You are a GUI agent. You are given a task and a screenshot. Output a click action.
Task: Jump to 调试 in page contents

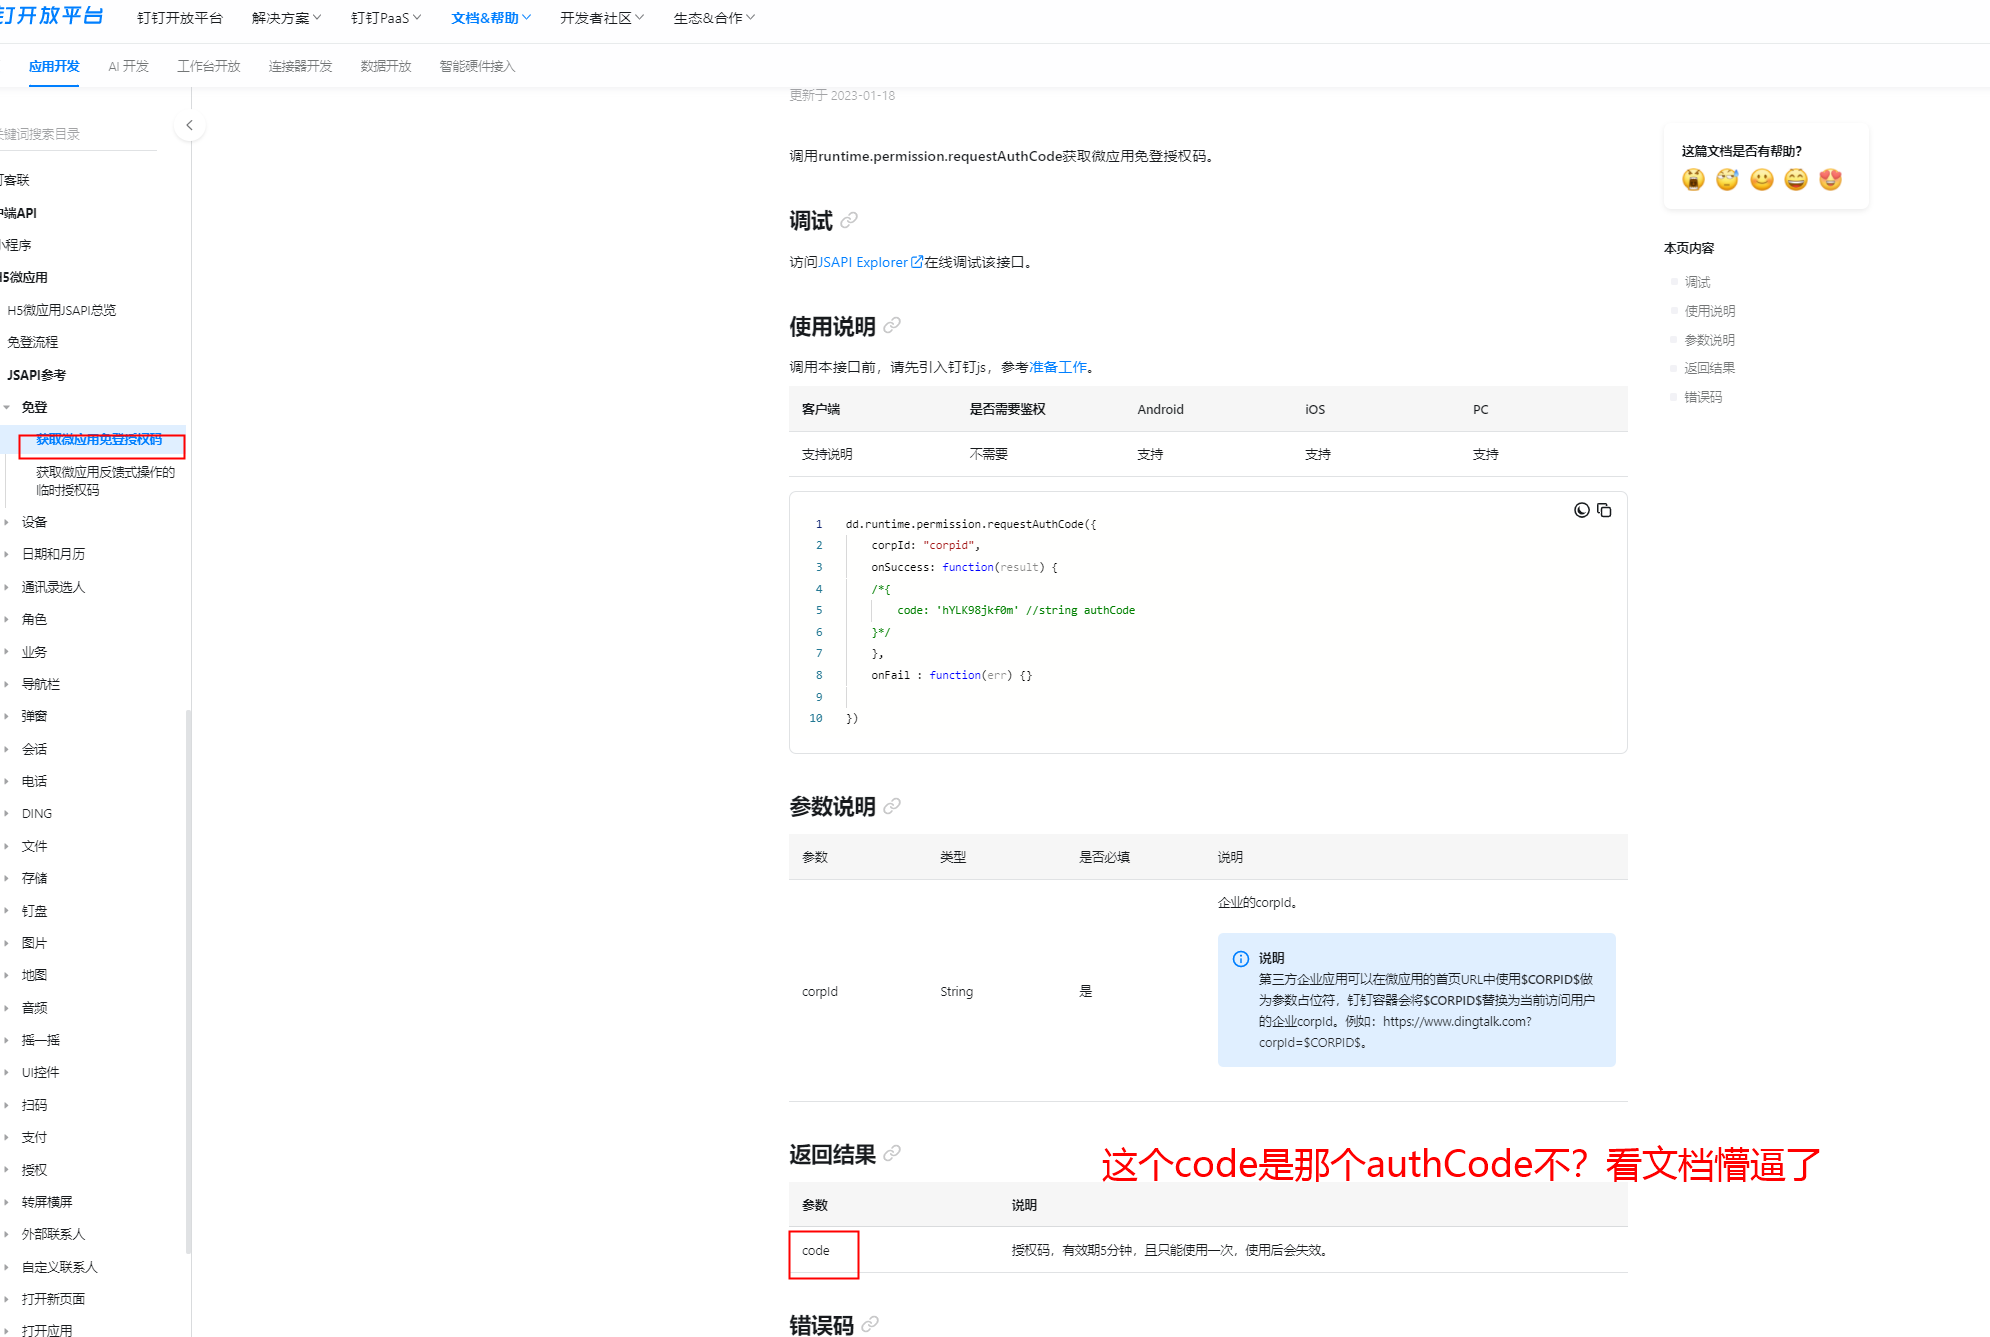pyautogui.click(x=1697, y=282)
